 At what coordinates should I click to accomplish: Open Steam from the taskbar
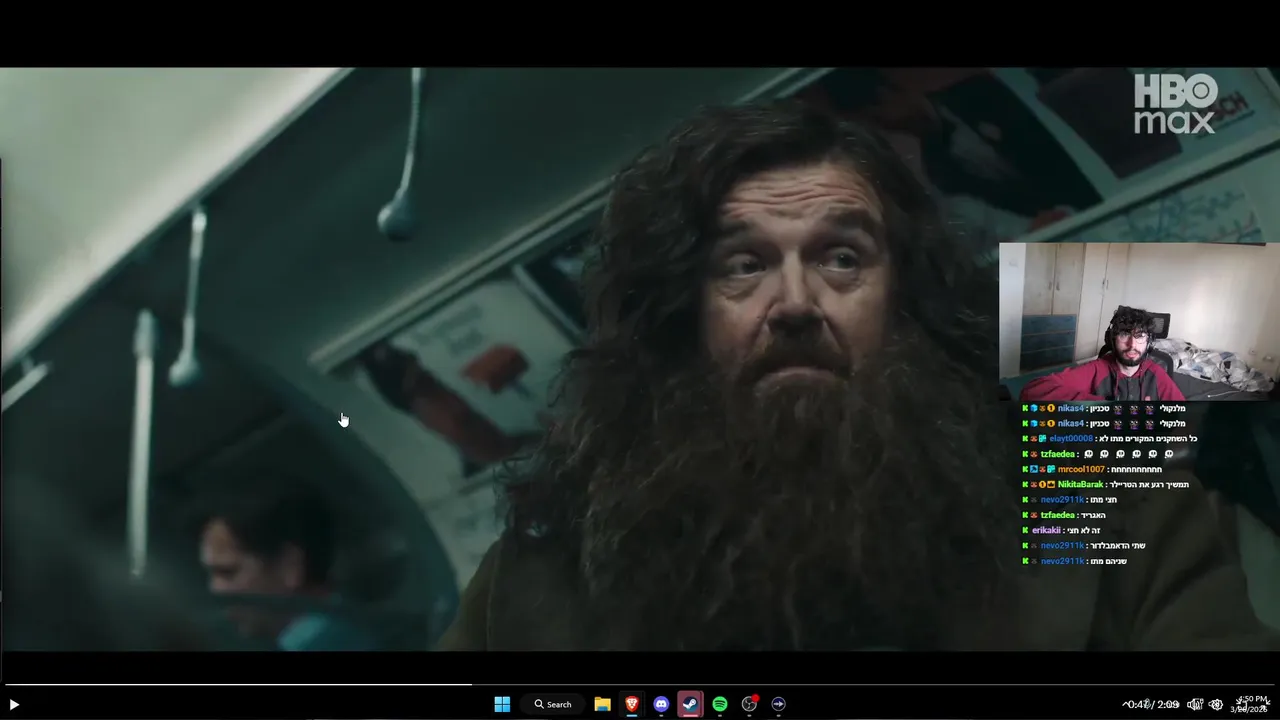click(690, 704)
